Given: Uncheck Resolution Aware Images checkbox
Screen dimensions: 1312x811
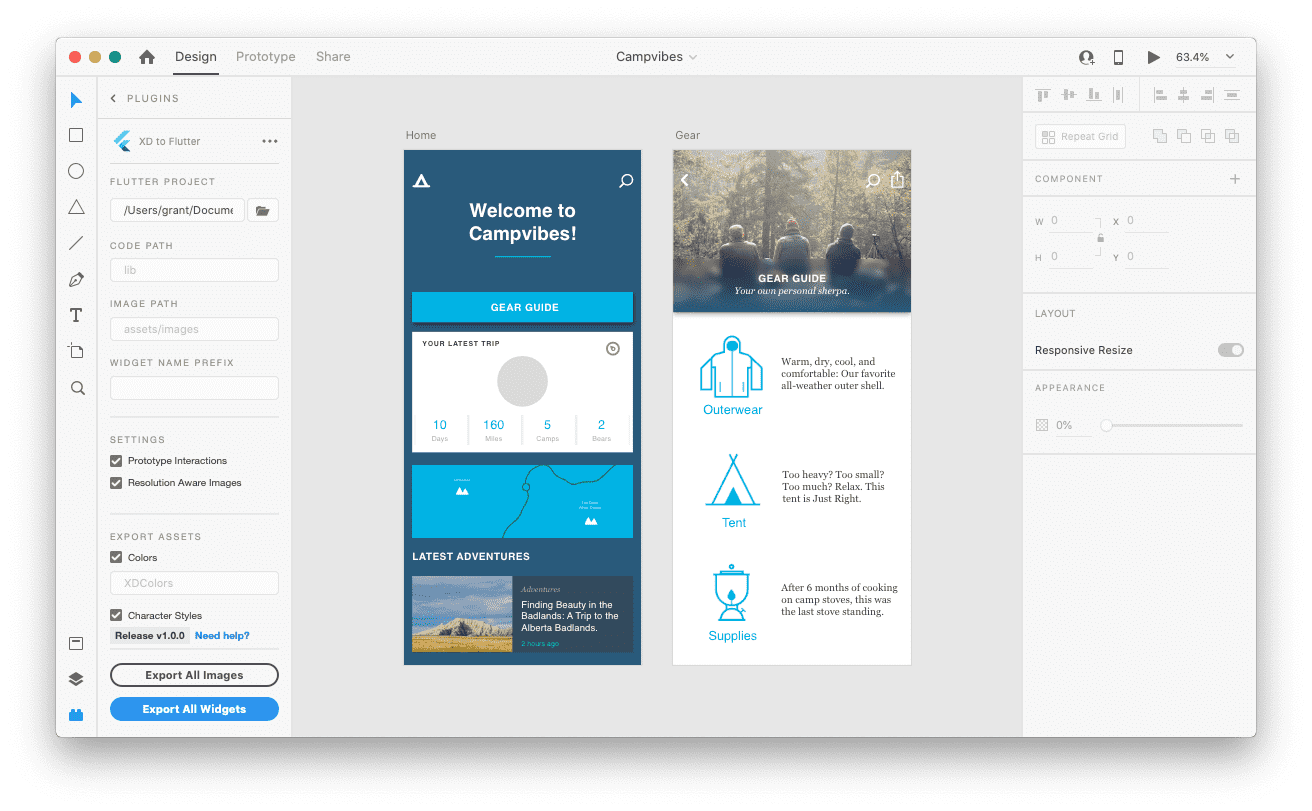Looking at the screenshot, I should click(x=116, y=483).
